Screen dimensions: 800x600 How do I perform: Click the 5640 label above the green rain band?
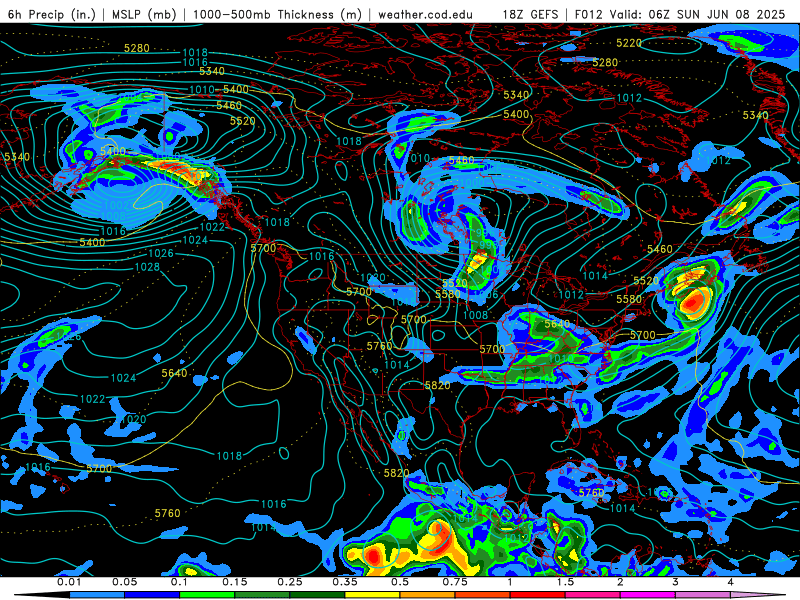557,324
